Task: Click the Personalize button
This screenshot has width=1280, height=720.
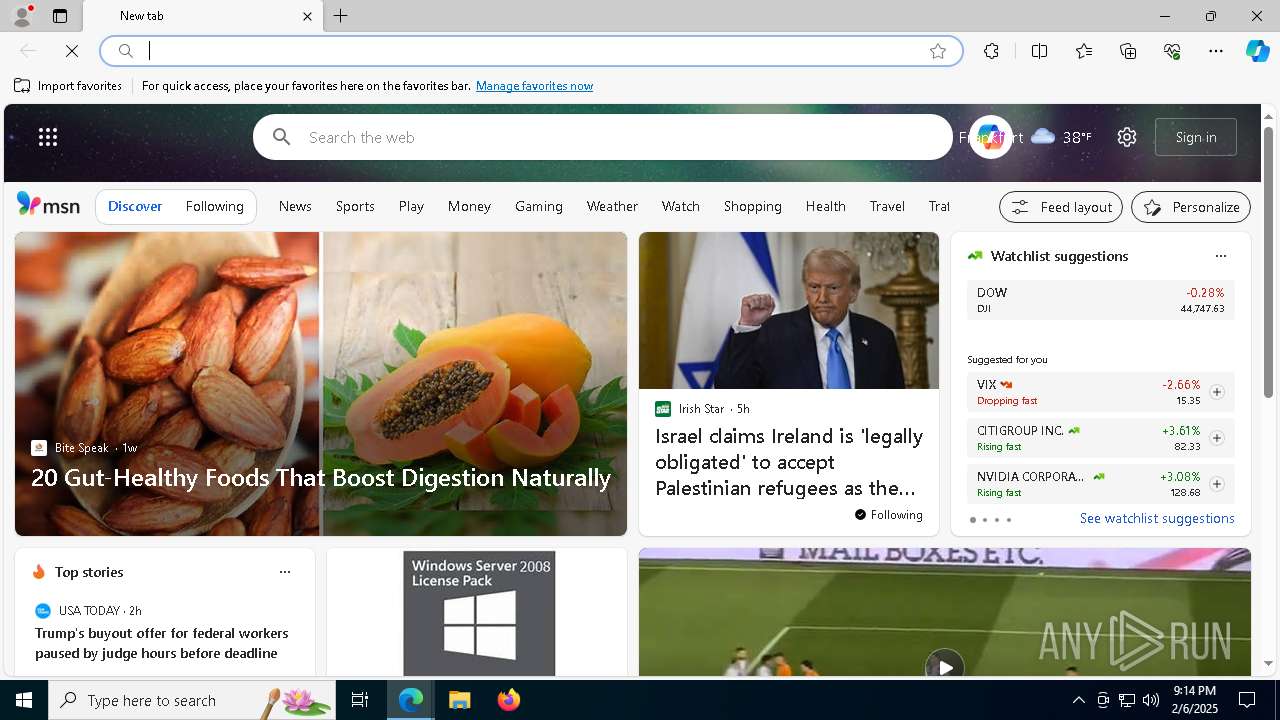Action: 1191,207
